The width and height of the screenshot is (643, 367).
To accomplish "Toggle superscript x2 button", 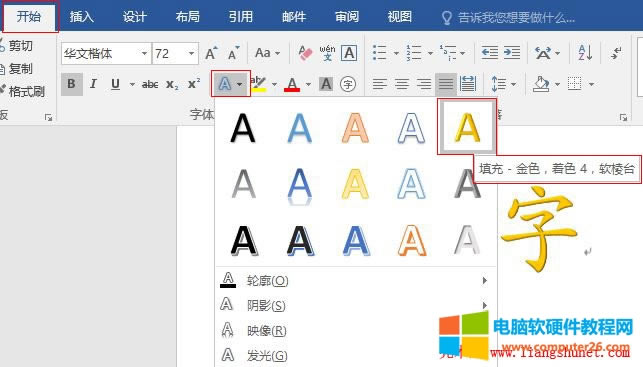I will pos(194,84).
